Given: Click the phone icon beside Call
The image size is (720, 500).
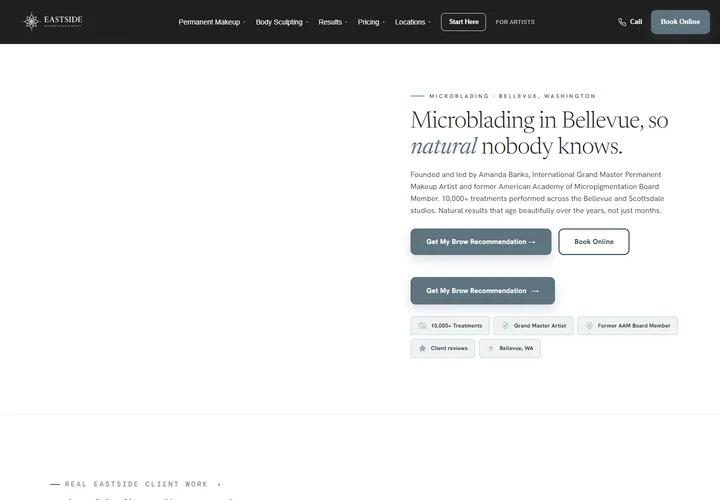Looking at the screenshot, I should (622, 22).
